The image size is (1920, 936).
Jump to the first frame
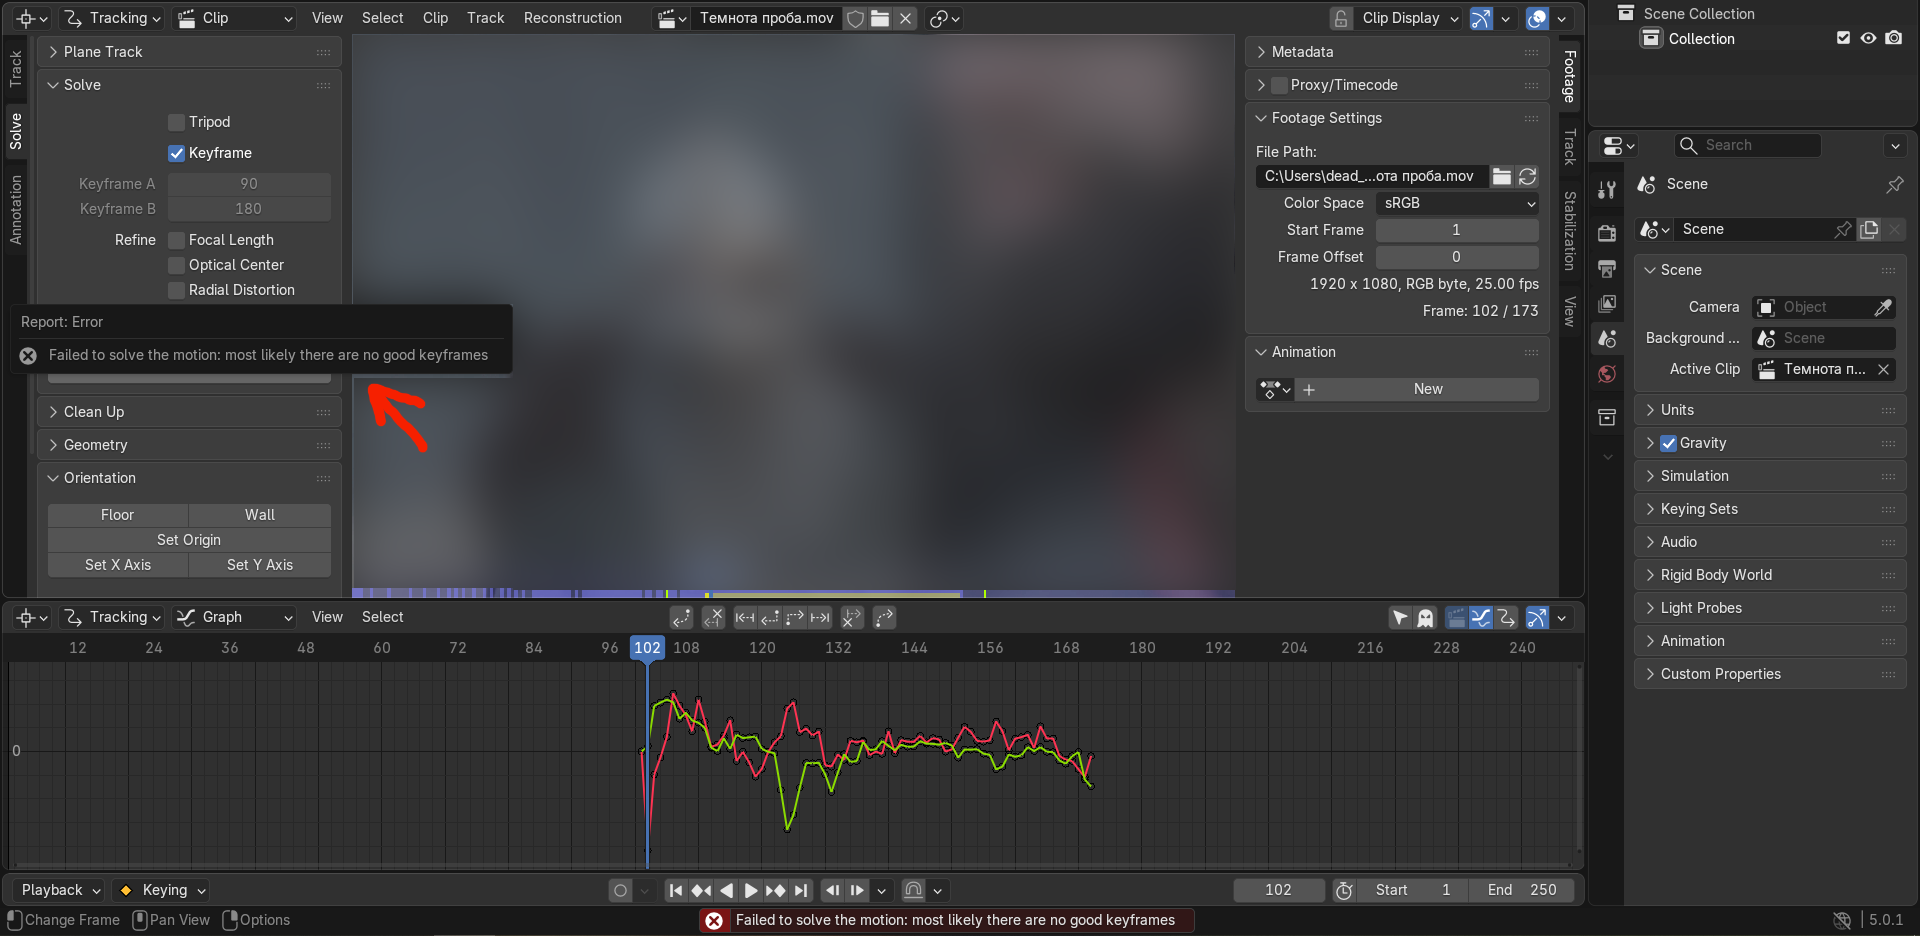pyautogui.click(x=676, y=890)
